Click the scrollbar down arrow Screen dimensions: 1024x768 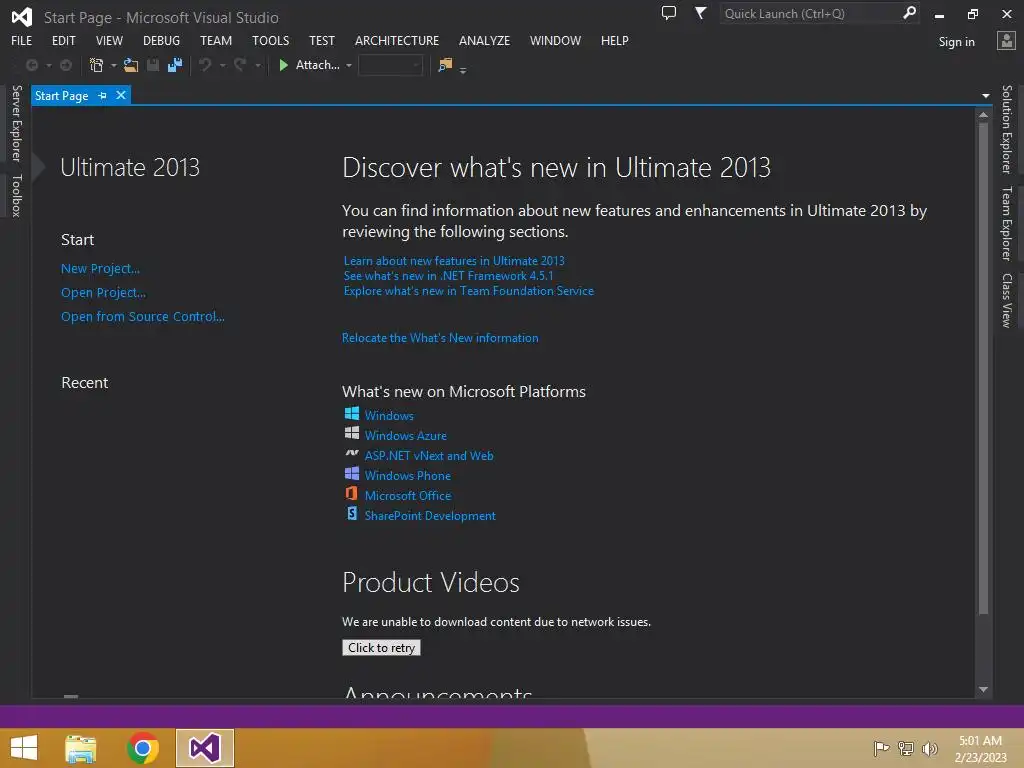coord(983,689)
